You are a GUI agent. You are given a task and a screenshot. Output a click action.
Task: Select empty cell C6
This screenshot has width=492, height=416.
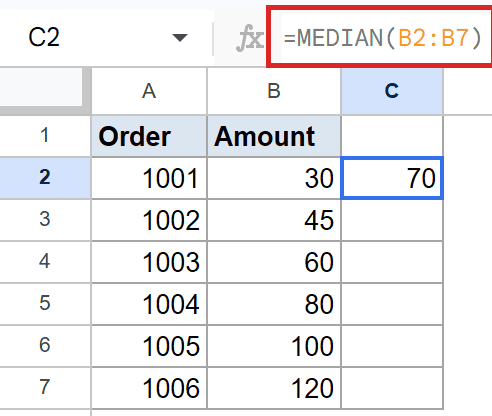click(392, 346)
